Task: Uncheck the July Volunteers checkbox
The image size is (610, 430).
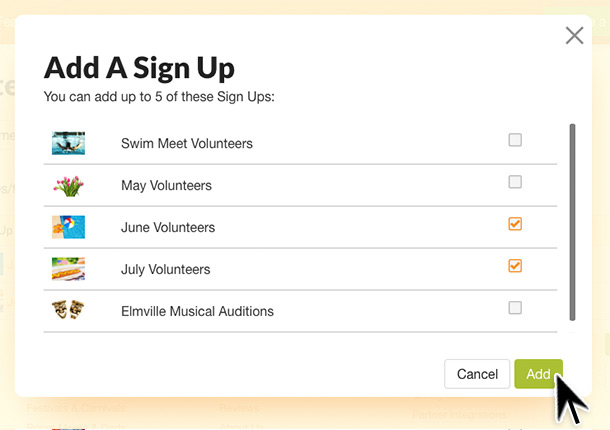Action: click(x=515, y=266)
